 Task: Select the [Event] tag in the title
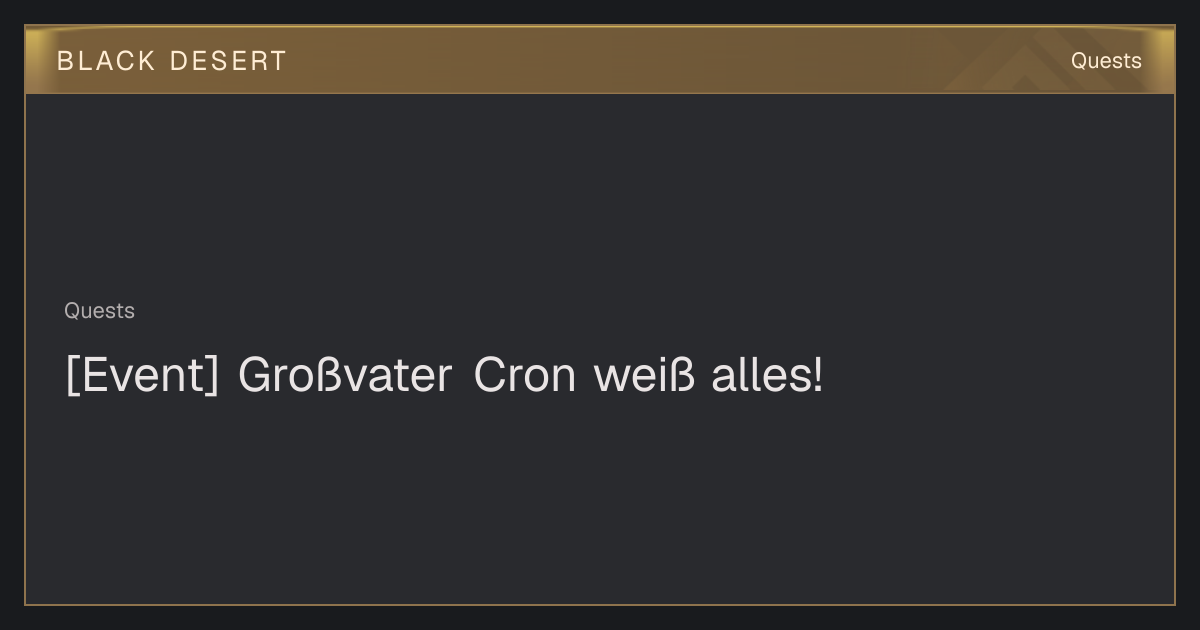142,376
